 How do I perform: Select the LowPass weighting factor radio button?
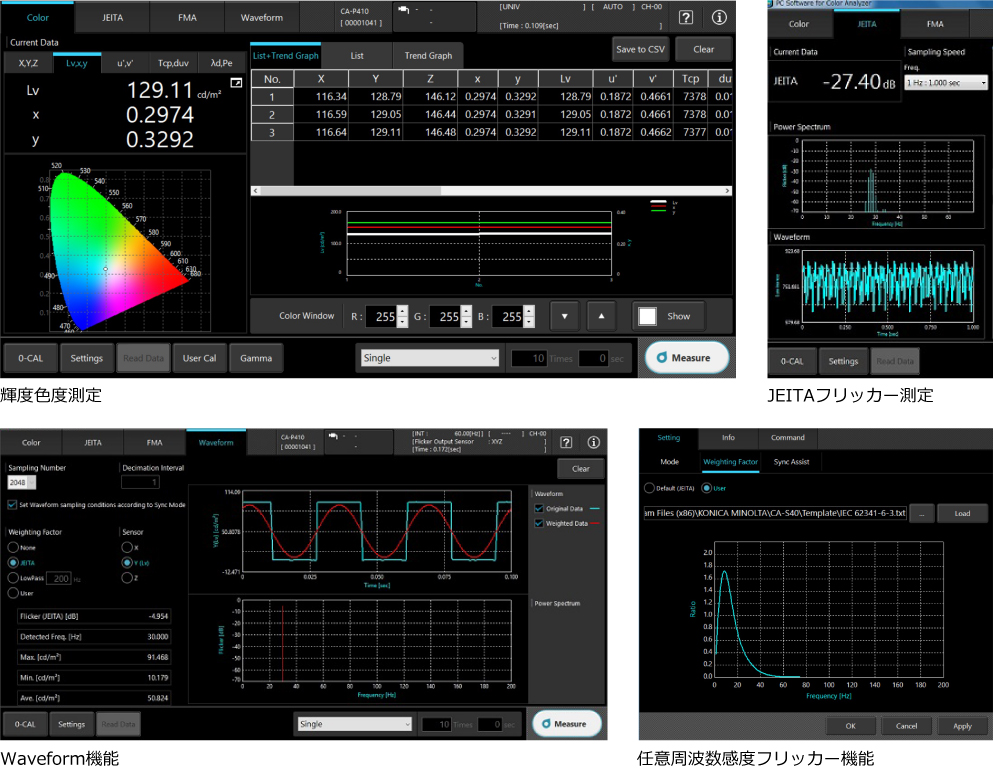tap(13, 578)
